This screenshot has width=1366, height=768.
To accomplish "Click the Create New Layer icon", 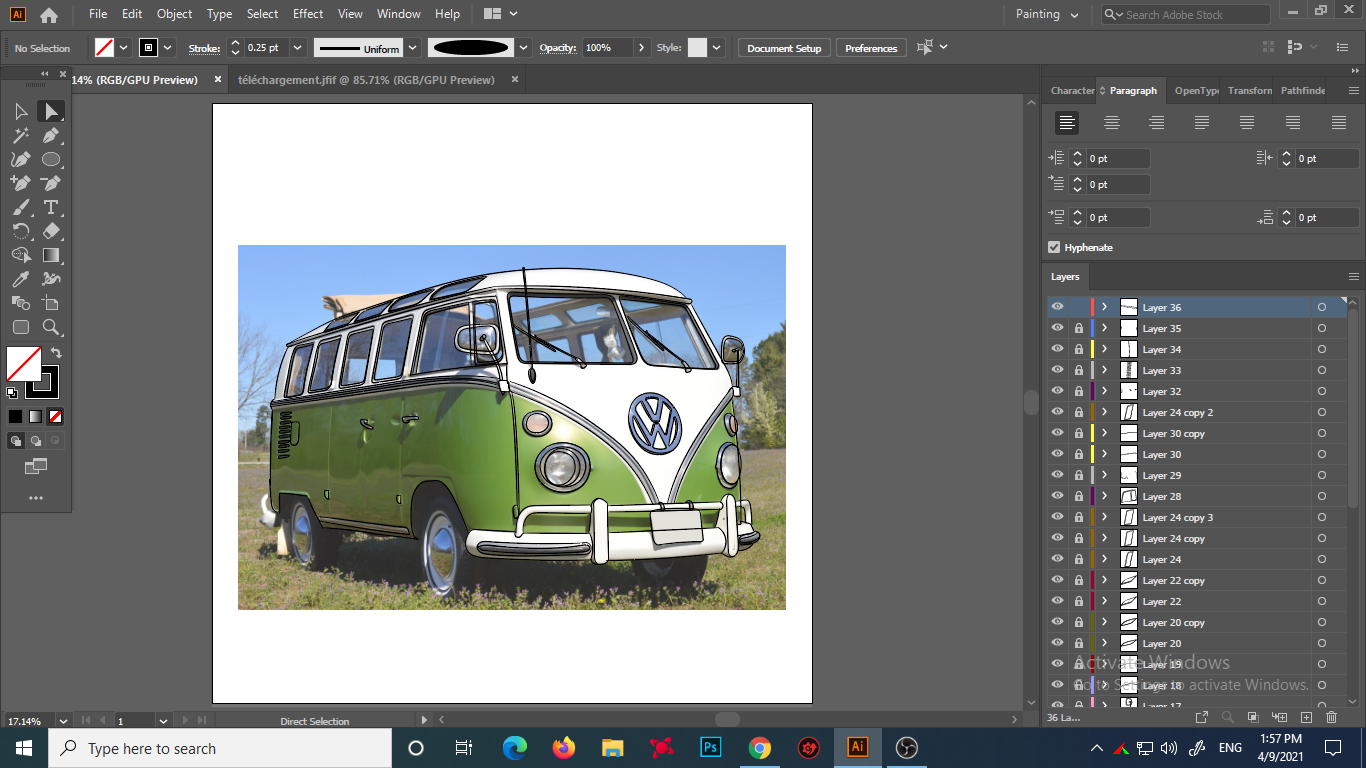I will point(1306,717).
